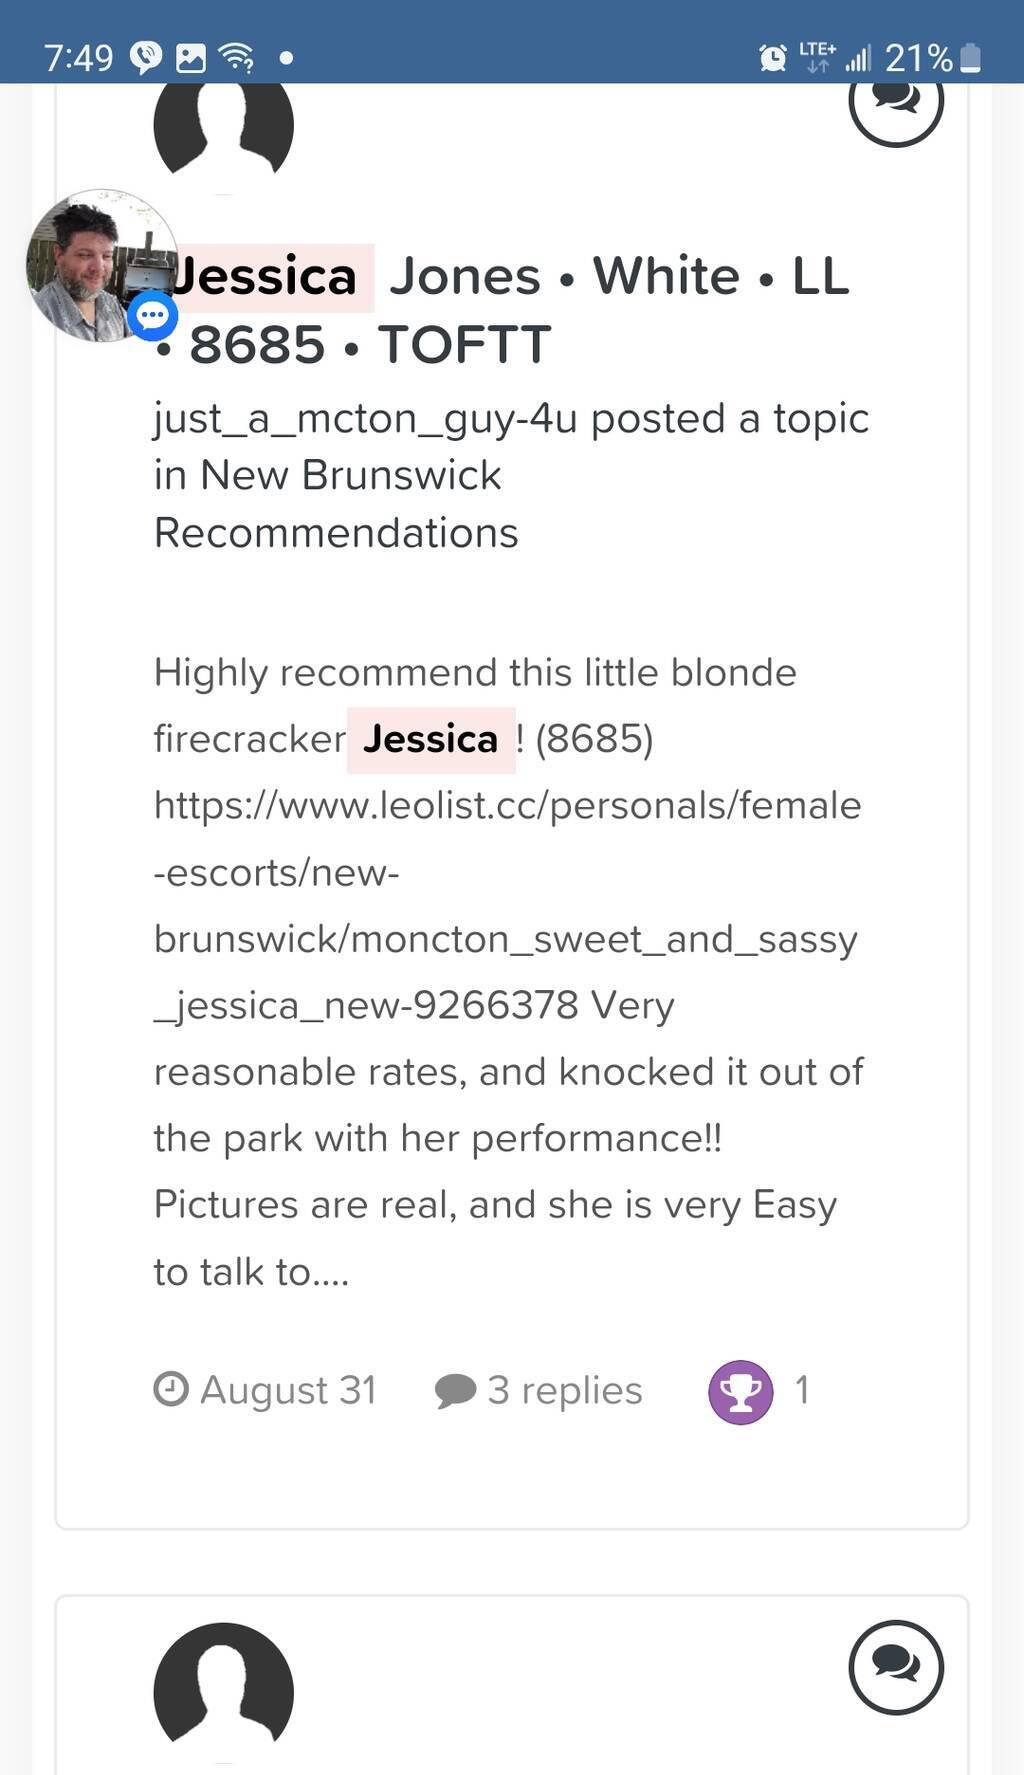Click the purple trophy reputation icon
1024x1775 pixels.
pyautogui.click(x=740, y=1392)
